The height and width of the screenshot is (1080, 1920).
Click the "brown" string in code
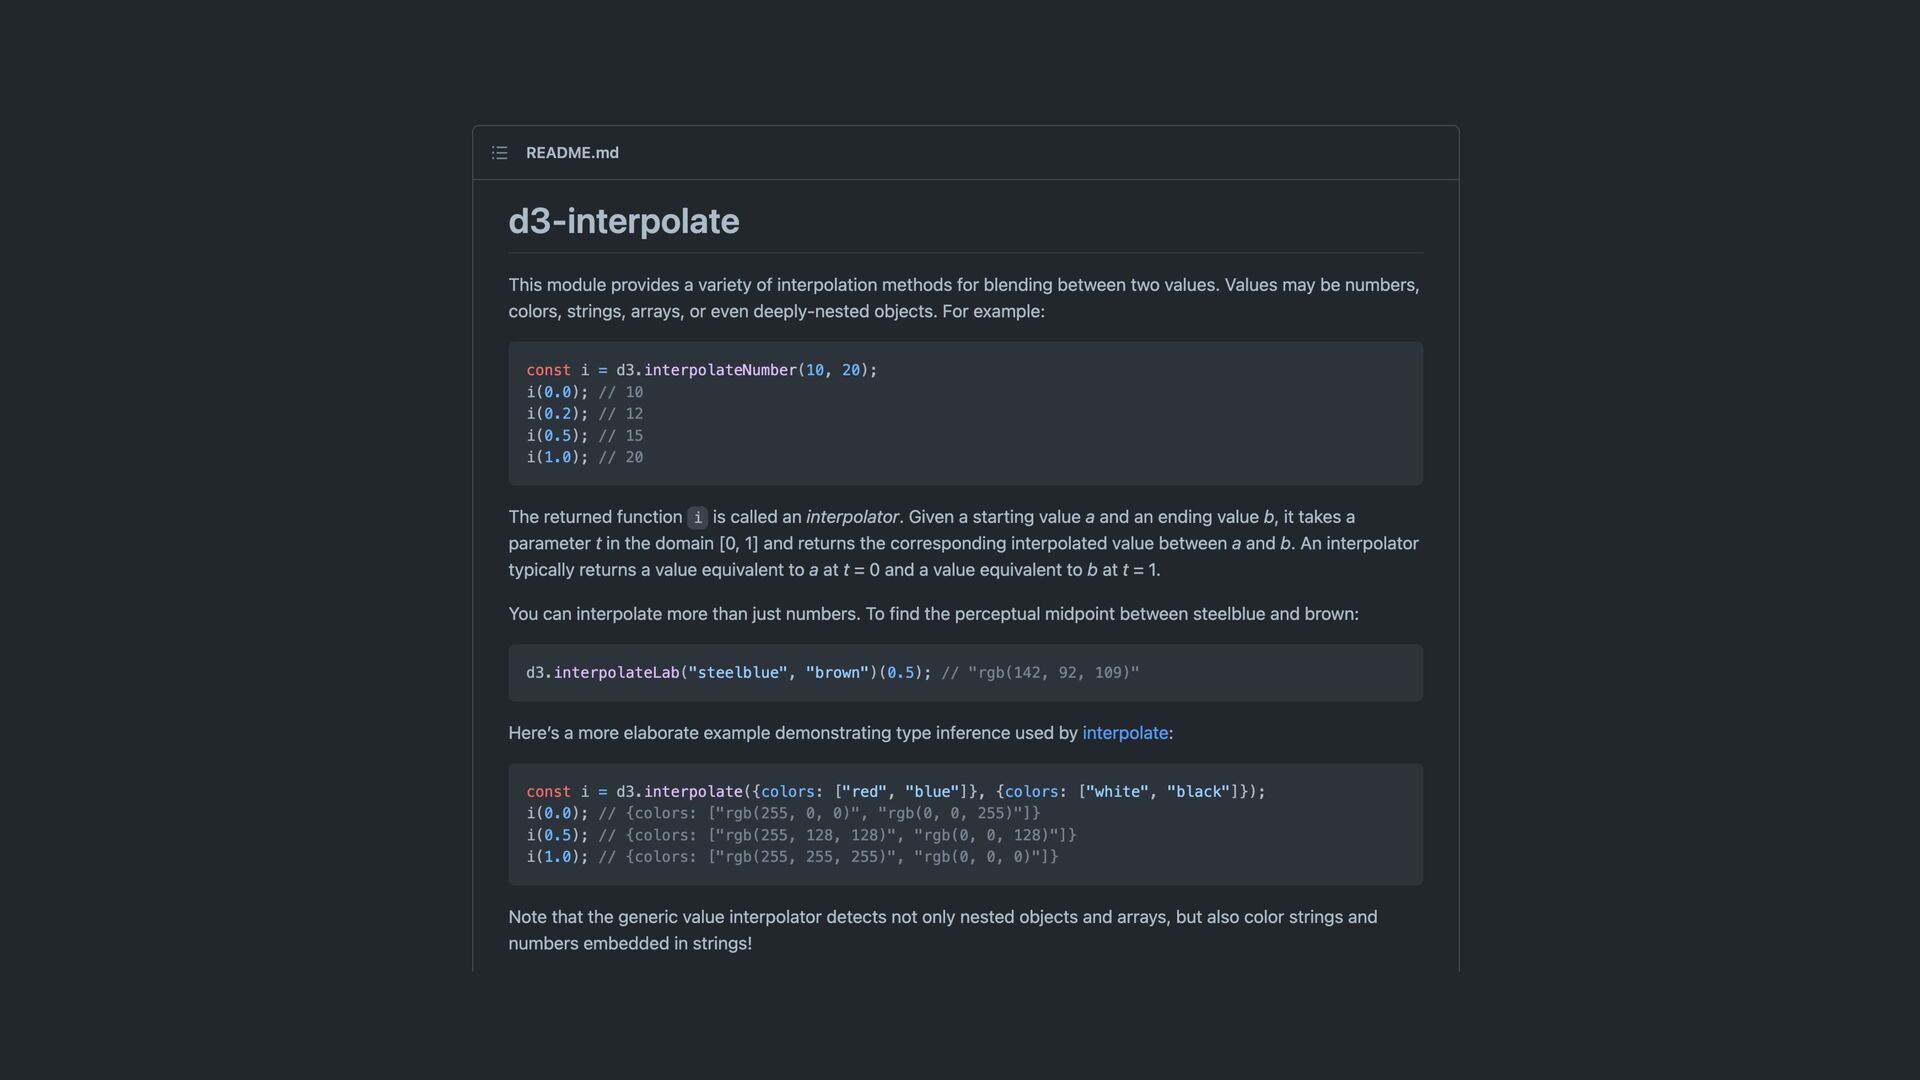tap(837, 673)
